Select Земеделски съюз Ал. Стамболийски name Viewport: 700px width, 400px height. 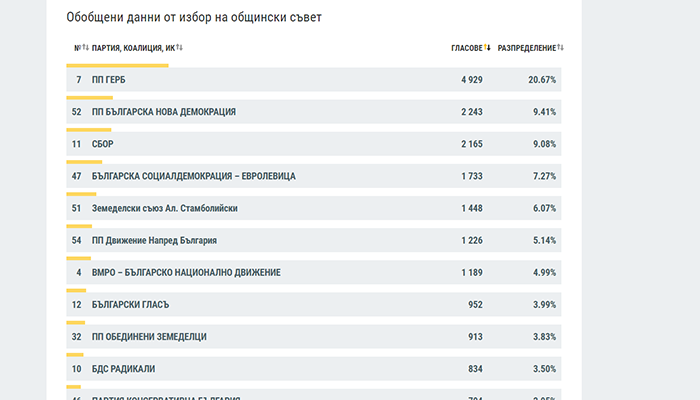[165, 208]
